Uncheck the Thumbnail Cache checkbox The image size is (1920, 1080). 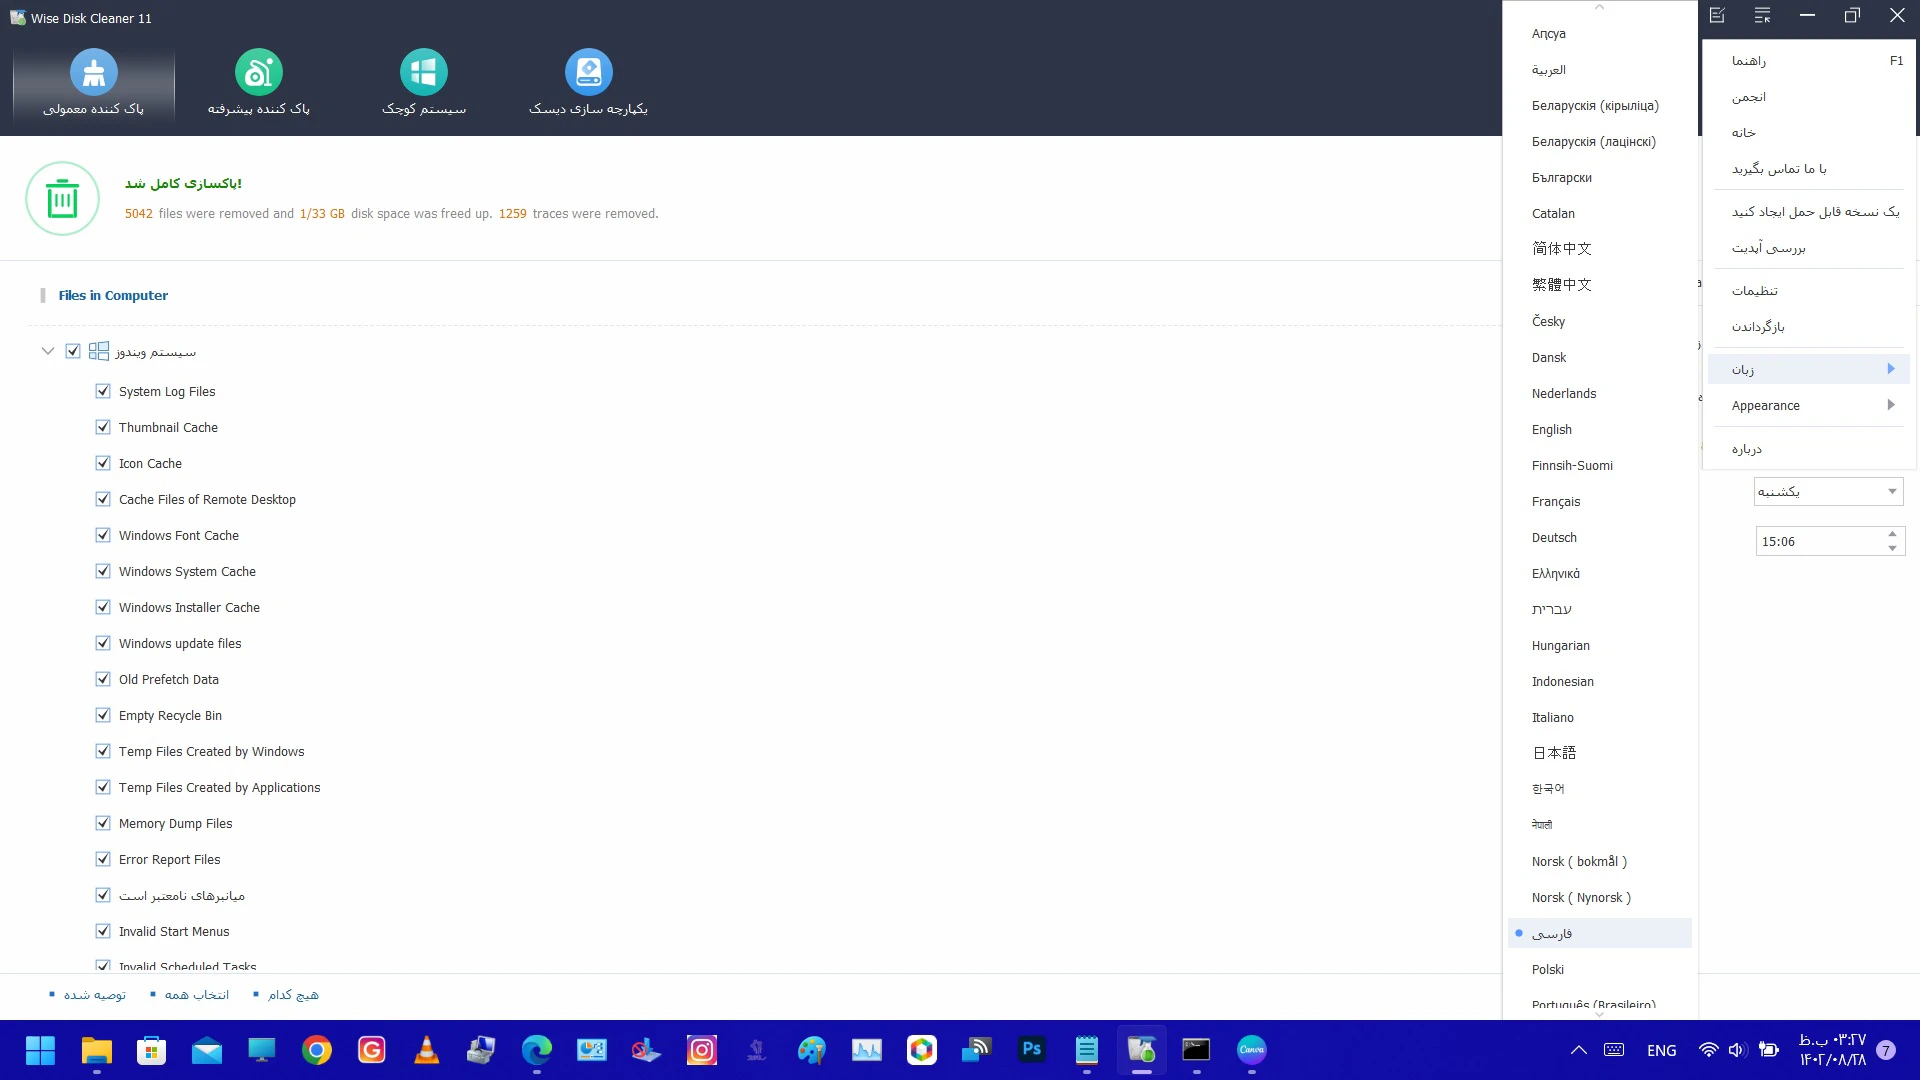(x=103, y=427)
